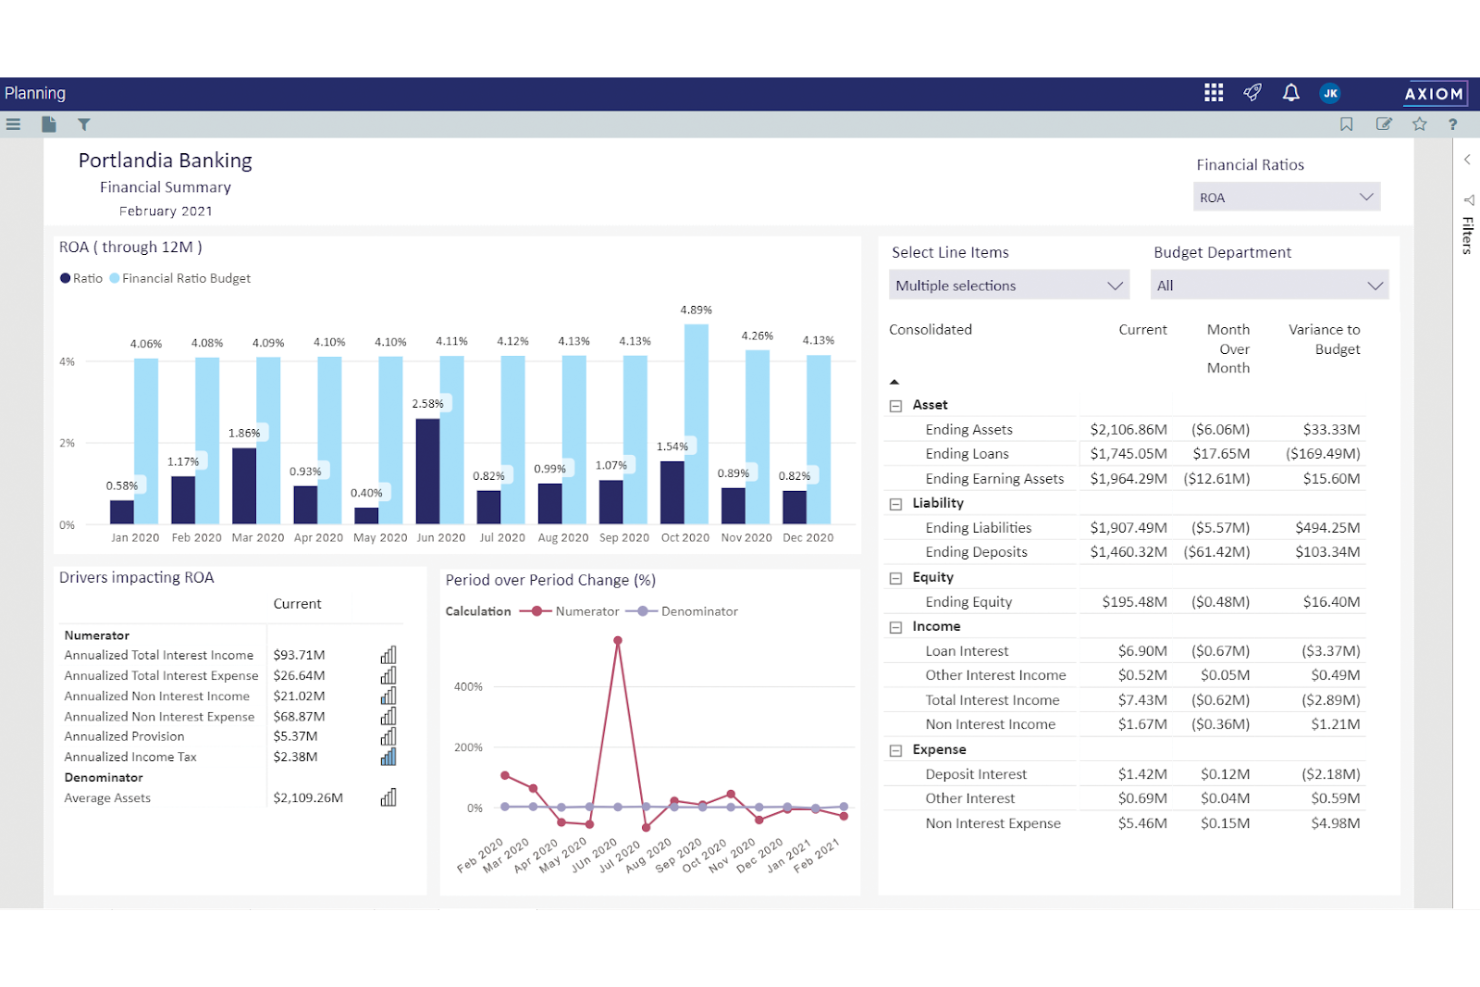This screenshot has height=987, width=1480.
Task: Select the Non Interest Expense row label in Expense
Action: (993, 823)
